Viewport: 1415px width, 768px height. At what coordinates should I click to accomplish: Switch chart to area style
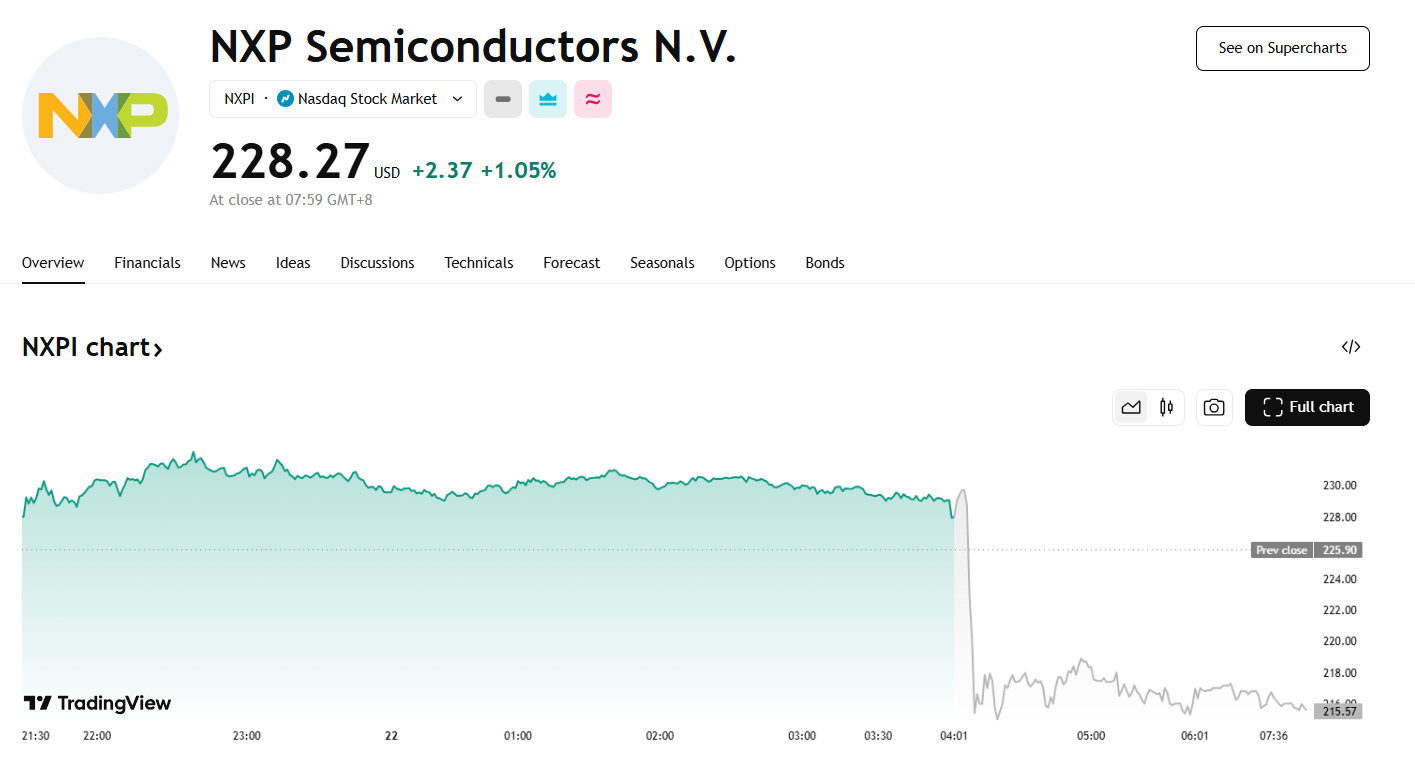click(1131, 407)
